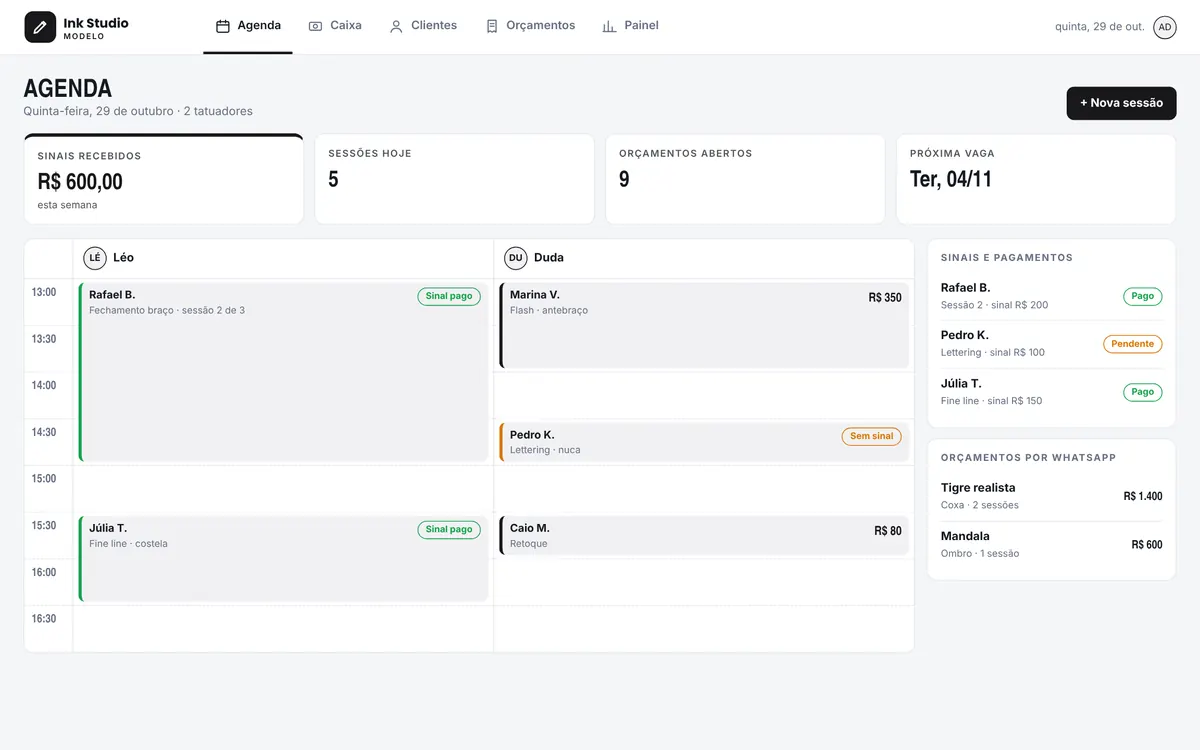This screenshot has height=750, width=1200.
Task: Go to the Clientes tab
Action: [x=423, y=26]
